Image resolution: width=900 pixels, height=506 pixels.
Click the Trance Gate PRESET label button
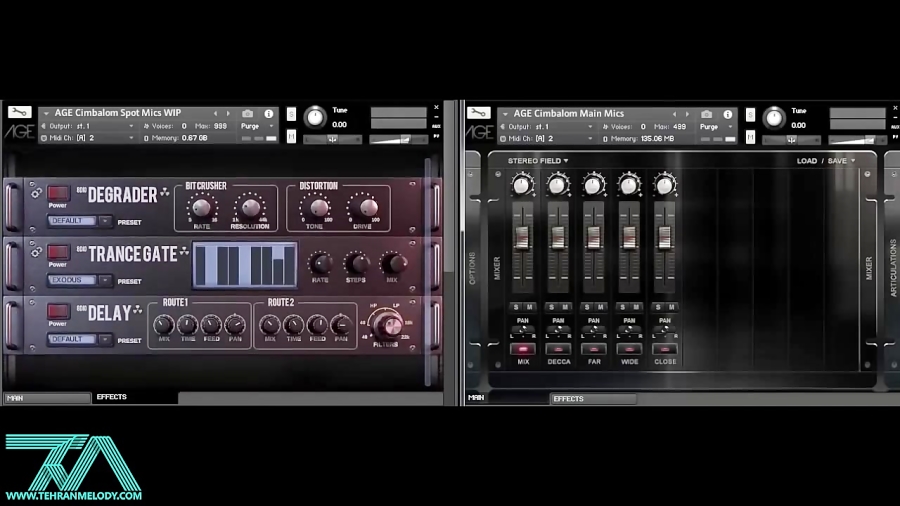click(129, 281)
